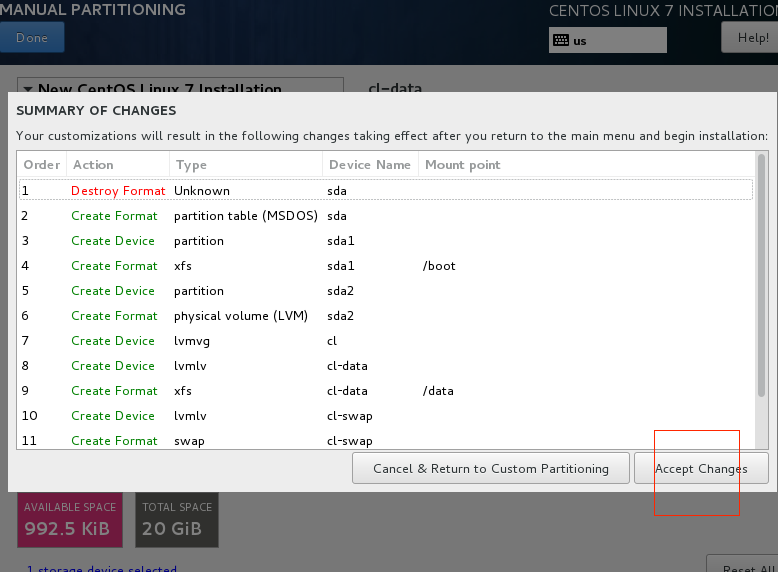The width and height of the screenshot is (778, 572).
Task: Select row 5 Create Device sda2
Action: tap(386, 291)
